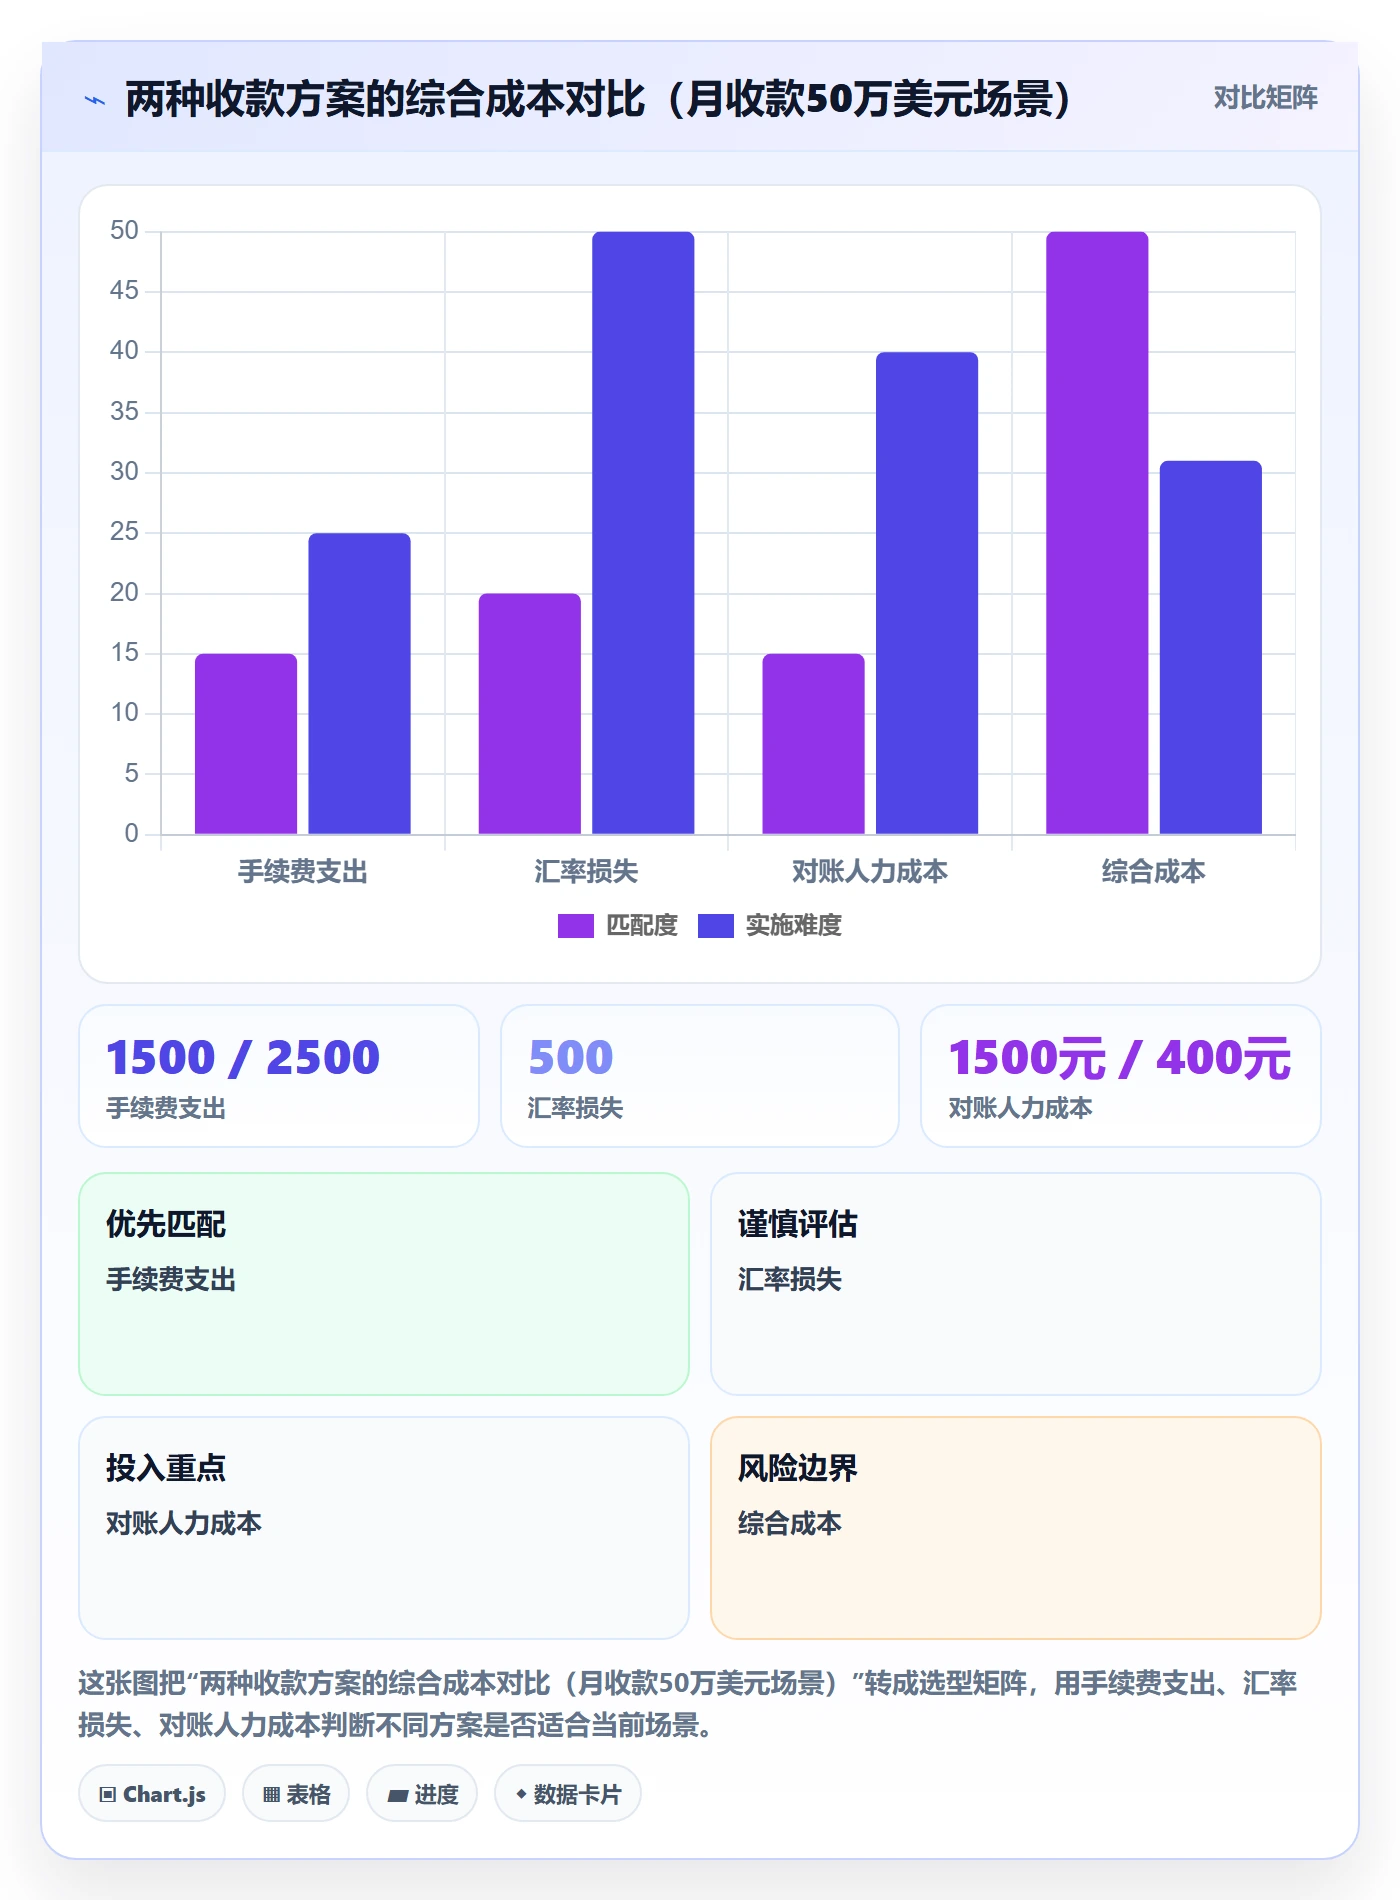Click the 对账人力成本 label on the chart axis
The image size is (1400, 1900).
tap(870, 872)
